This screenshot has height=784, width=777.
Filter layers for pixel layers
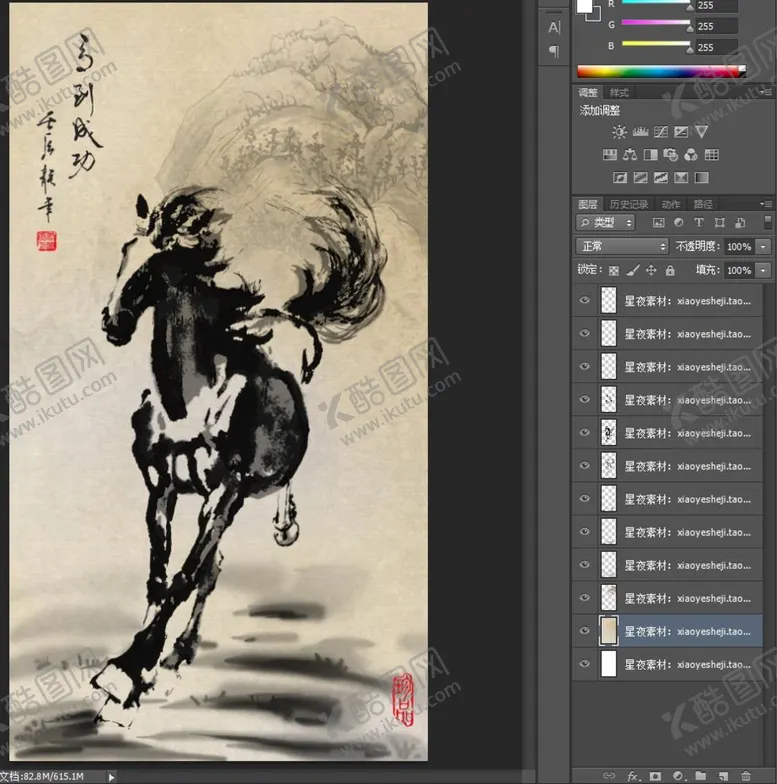659,222
